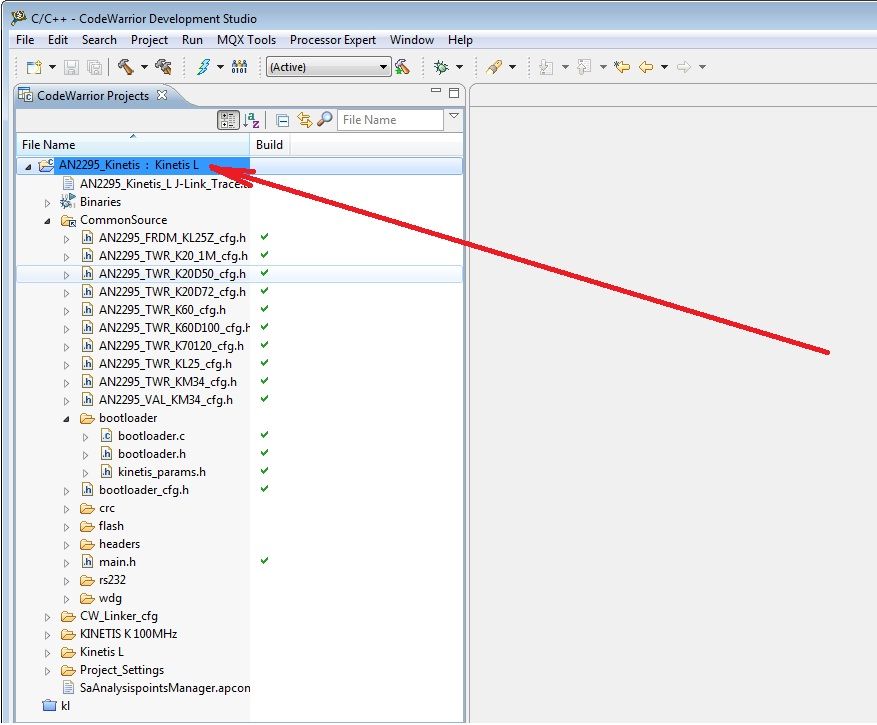Open the Edit menu
The height and width of the screenshot is (725, 877).
point(58,40)
